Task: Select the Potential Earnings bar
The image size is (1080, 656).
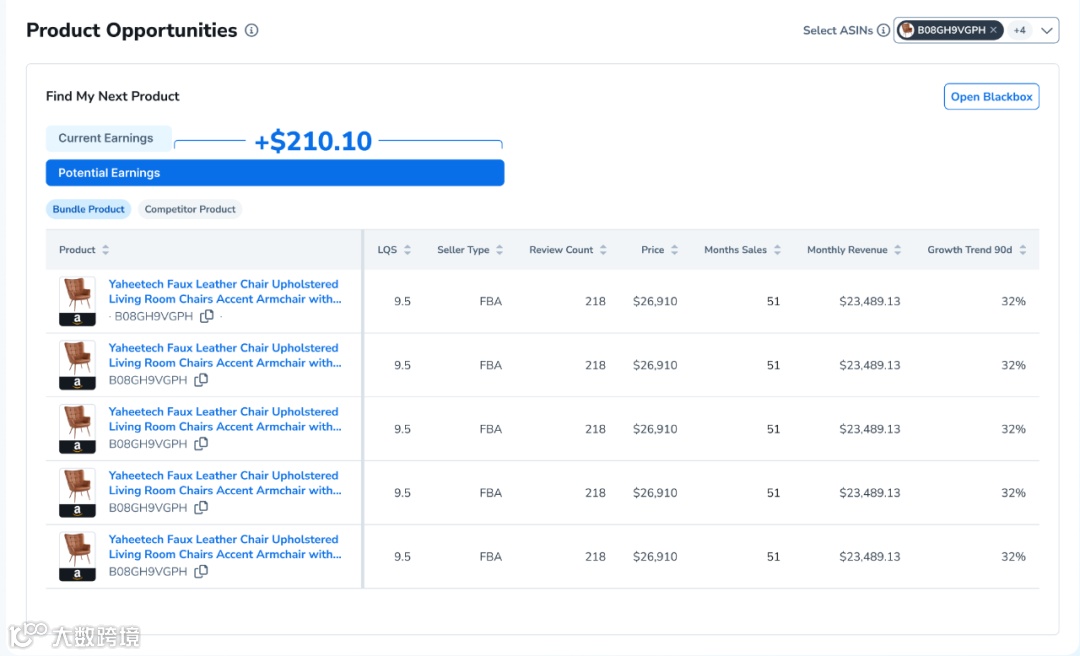Action: [x=275, y=173]
